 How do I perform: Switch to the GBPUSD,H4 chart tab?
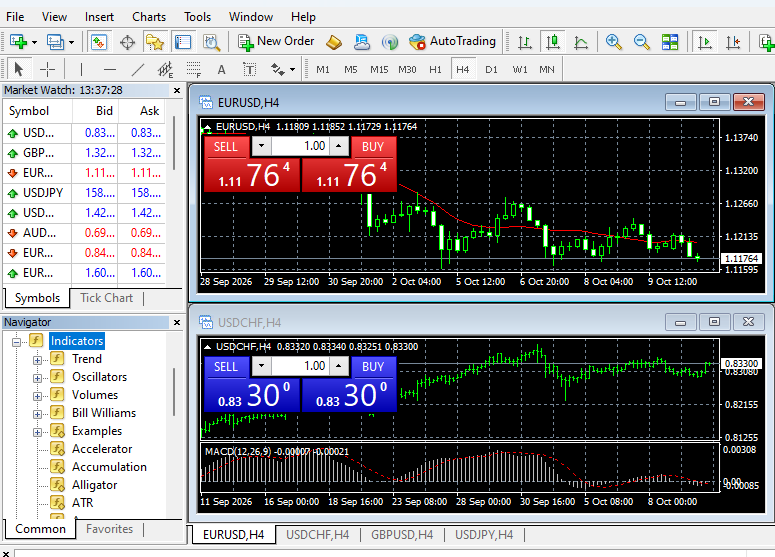coord(402,535)
